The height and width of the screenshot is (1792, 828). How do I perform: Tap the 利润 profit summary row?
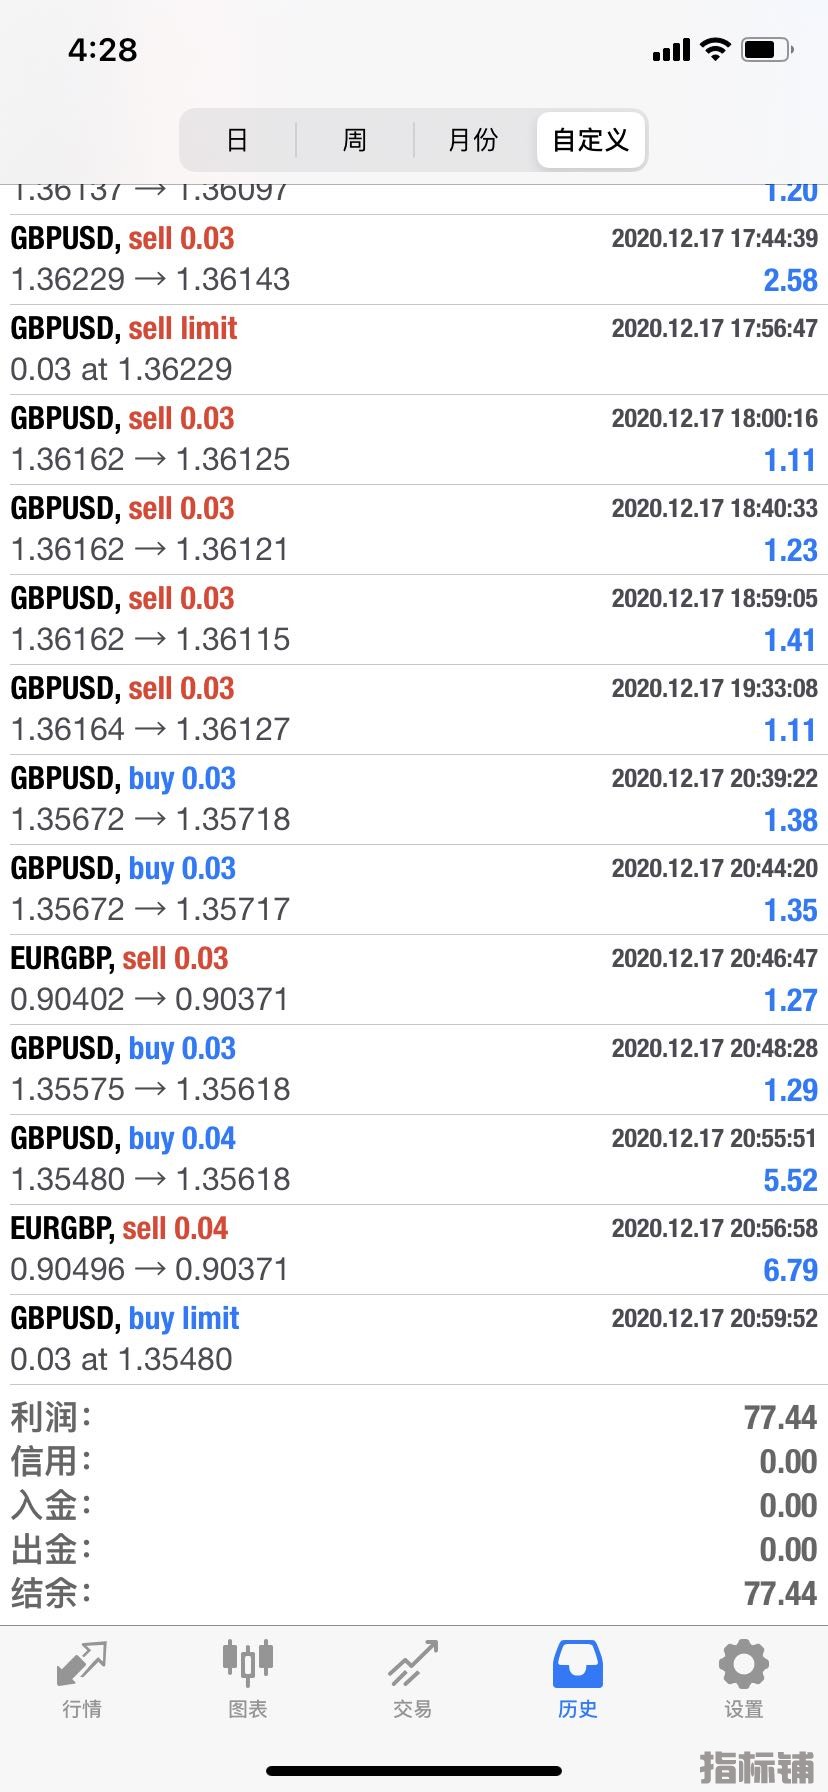coord(414,1417)
